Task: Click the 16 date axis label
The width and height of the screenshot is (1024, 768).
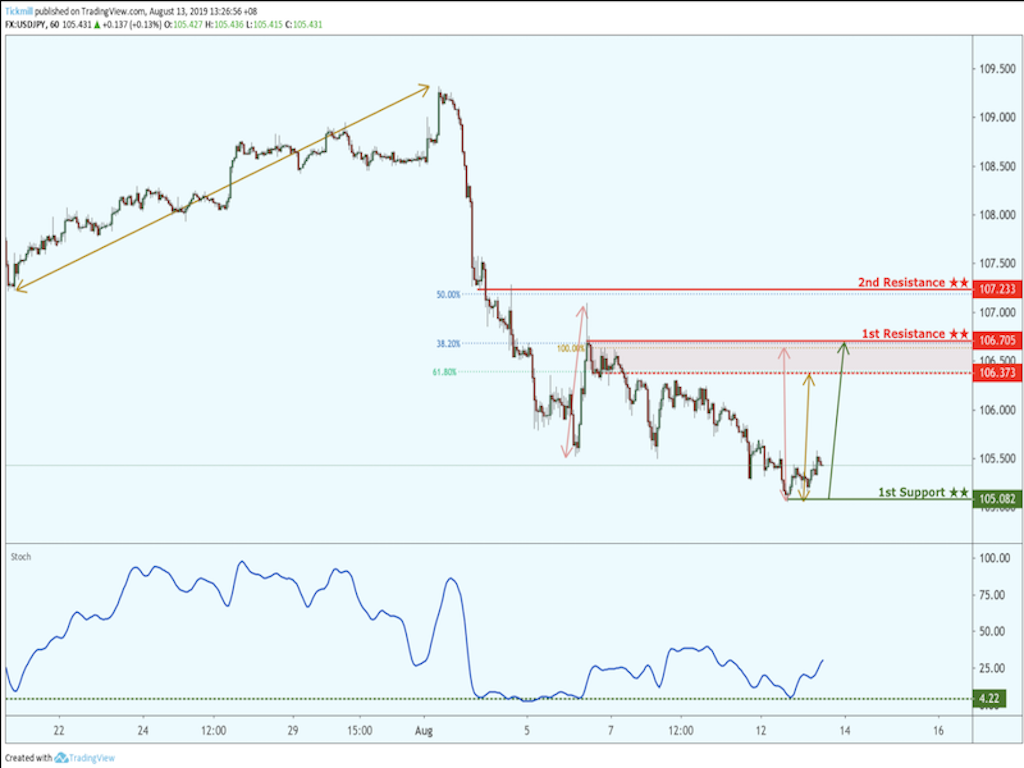Action: 938,730
